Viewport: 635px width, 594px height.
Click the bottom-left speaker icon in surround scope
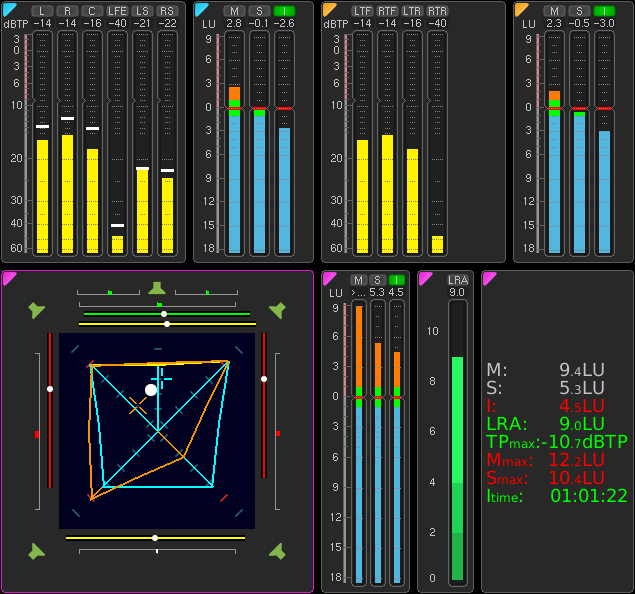[37, 551]
